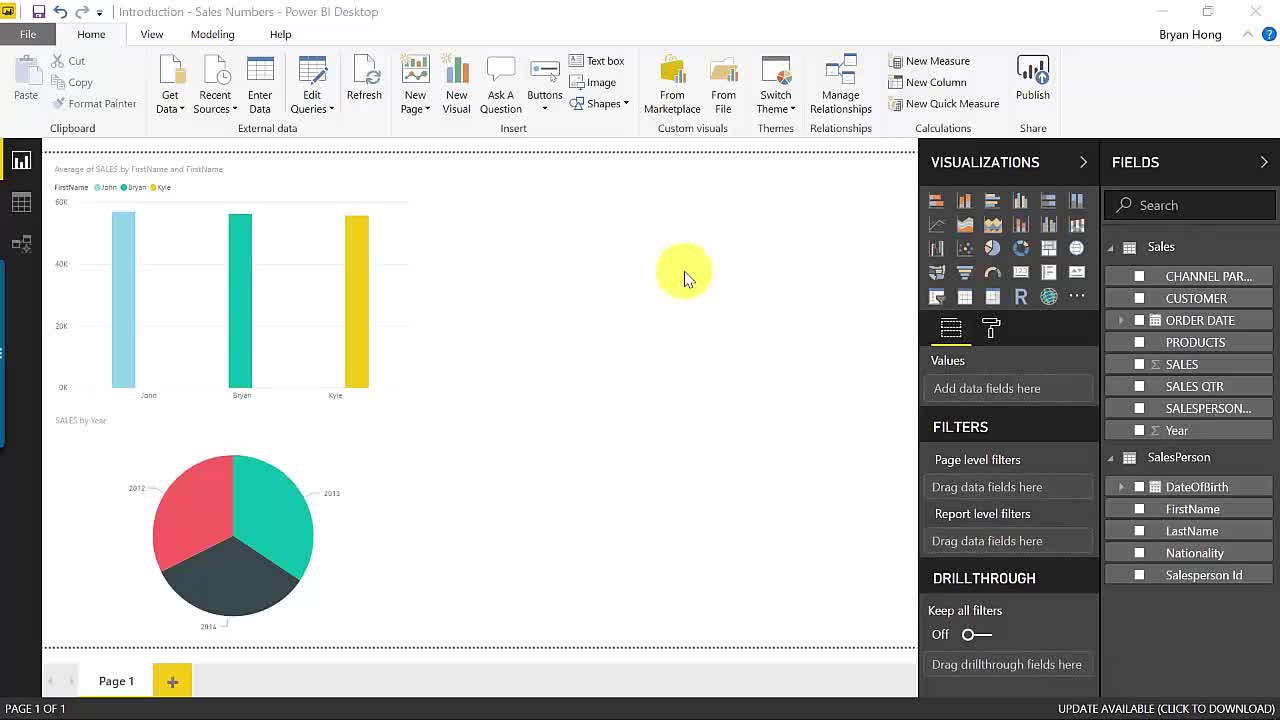Choose the donut chart visualization
Screen dimensions: 1280x720
[1020, 248]
